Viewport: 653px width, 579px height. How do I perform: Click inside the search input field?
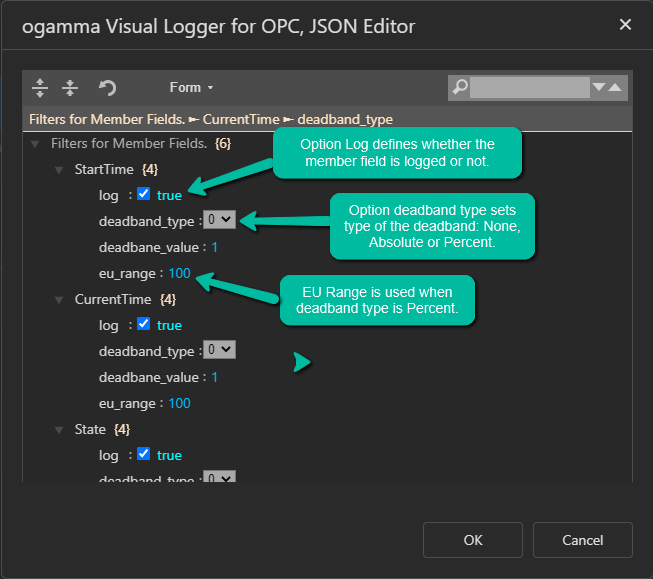(x=530, y=88)
